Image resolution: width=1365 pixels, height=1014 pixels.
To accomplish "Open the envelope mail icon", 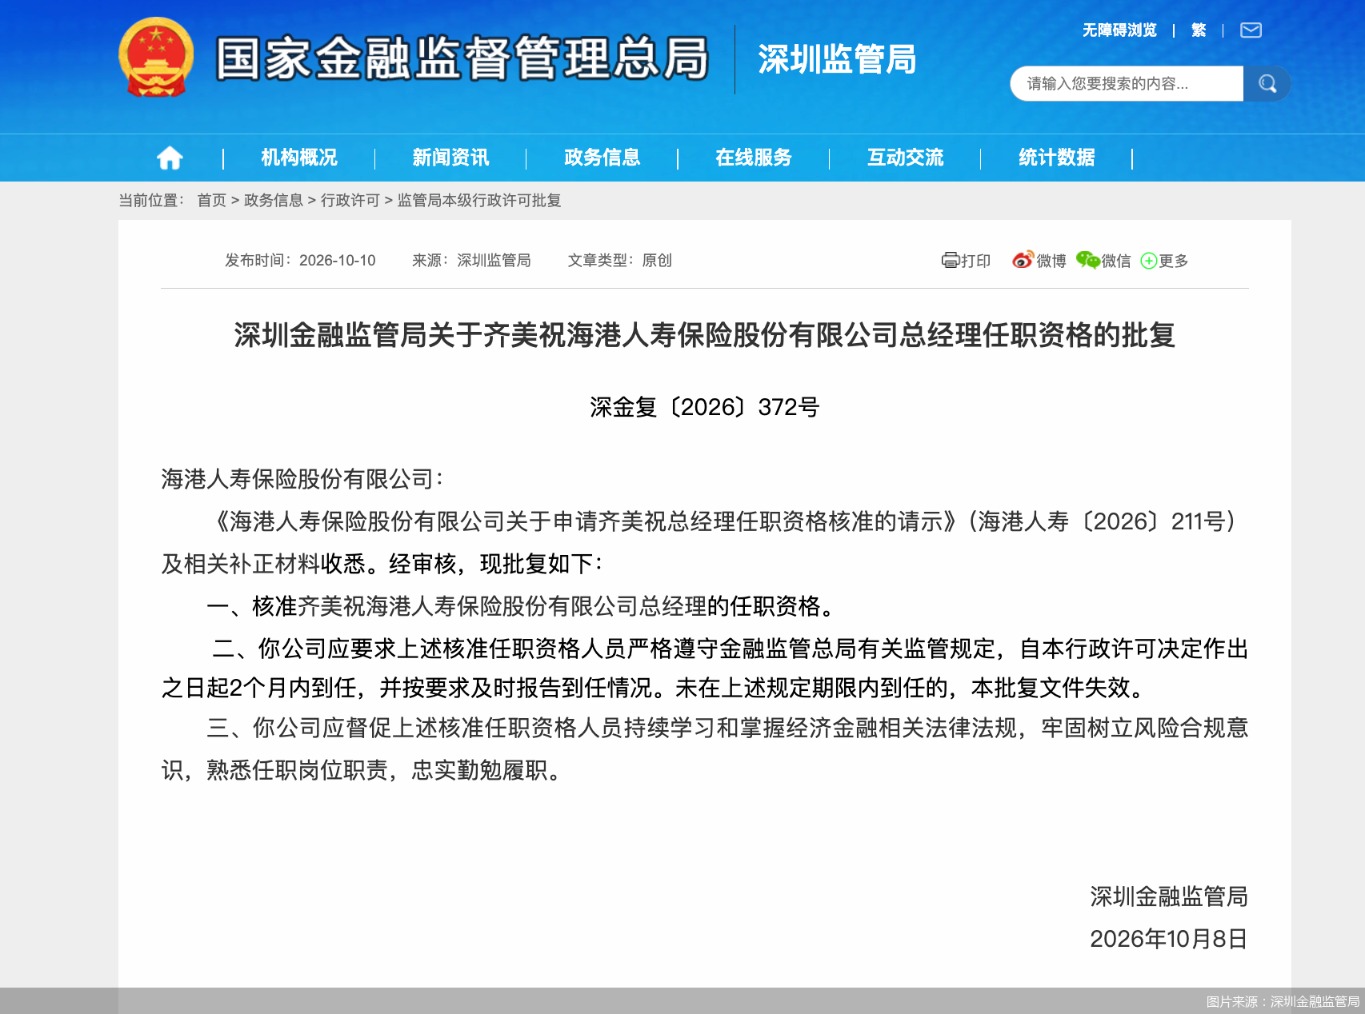I will pyautogui.click(x=1251, y=31).
